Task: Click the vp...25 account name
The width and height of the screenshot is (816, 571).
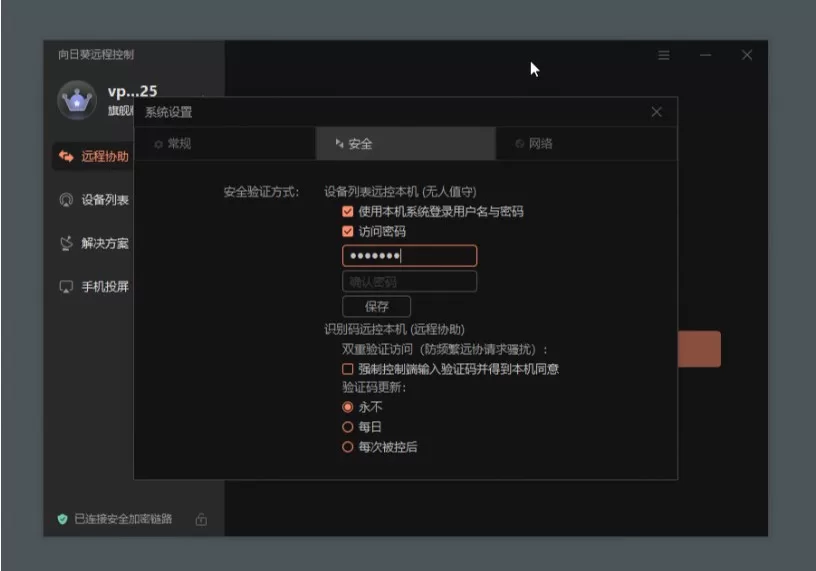Action: click(132, 92)
